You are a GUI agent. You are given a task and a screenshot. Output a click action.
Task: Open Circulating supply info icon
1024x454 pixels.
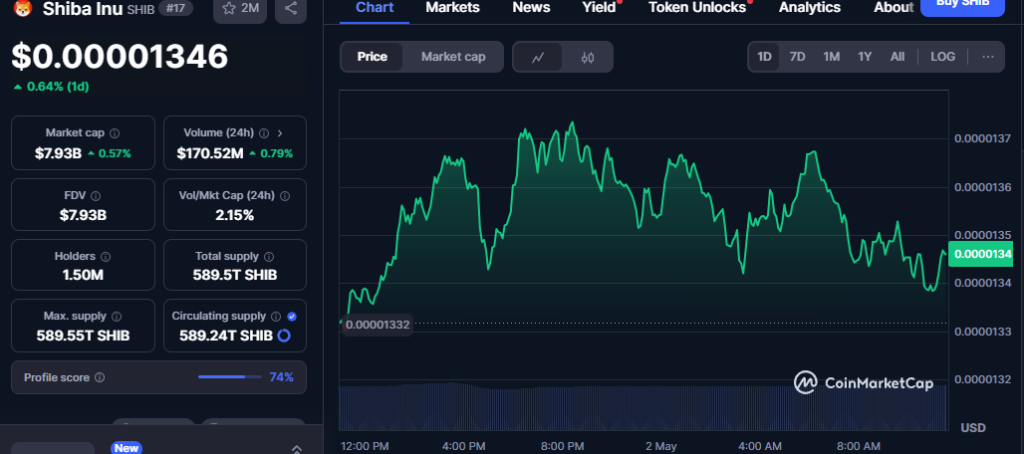[276, 316]
